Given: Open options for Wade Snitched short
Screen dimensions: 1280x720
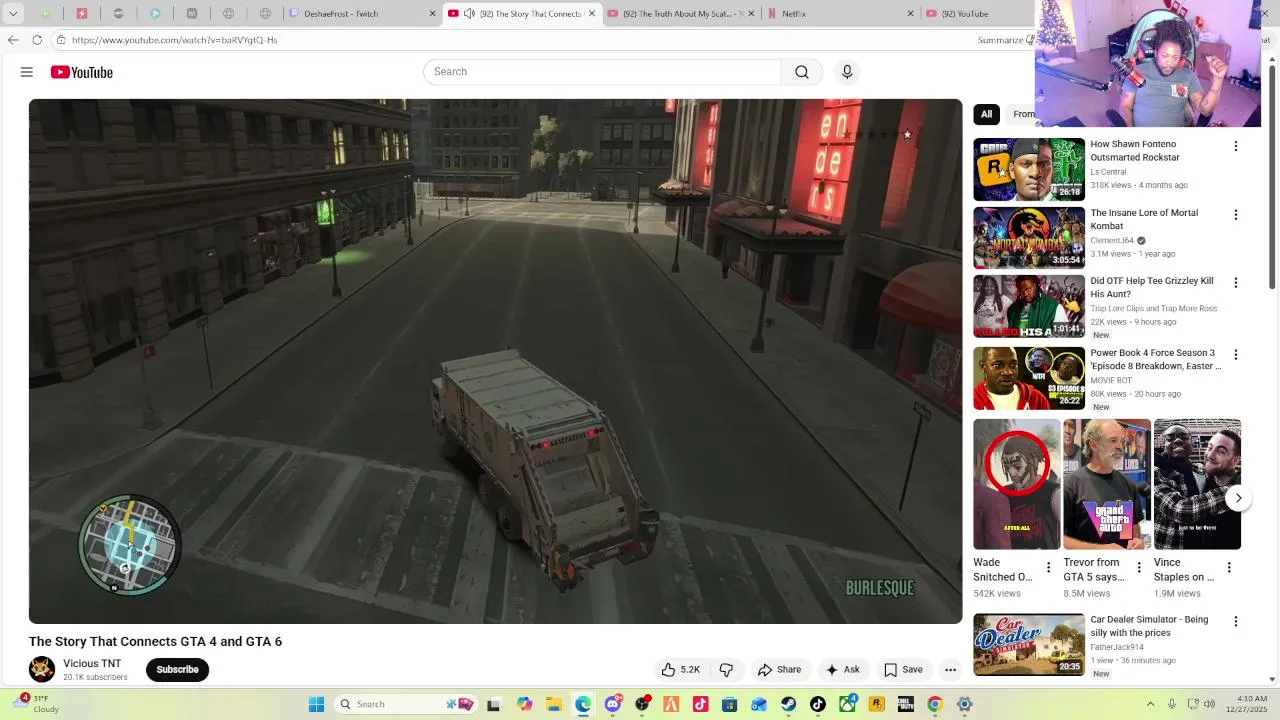Looking at the screenshot, I should (1048, 568).
